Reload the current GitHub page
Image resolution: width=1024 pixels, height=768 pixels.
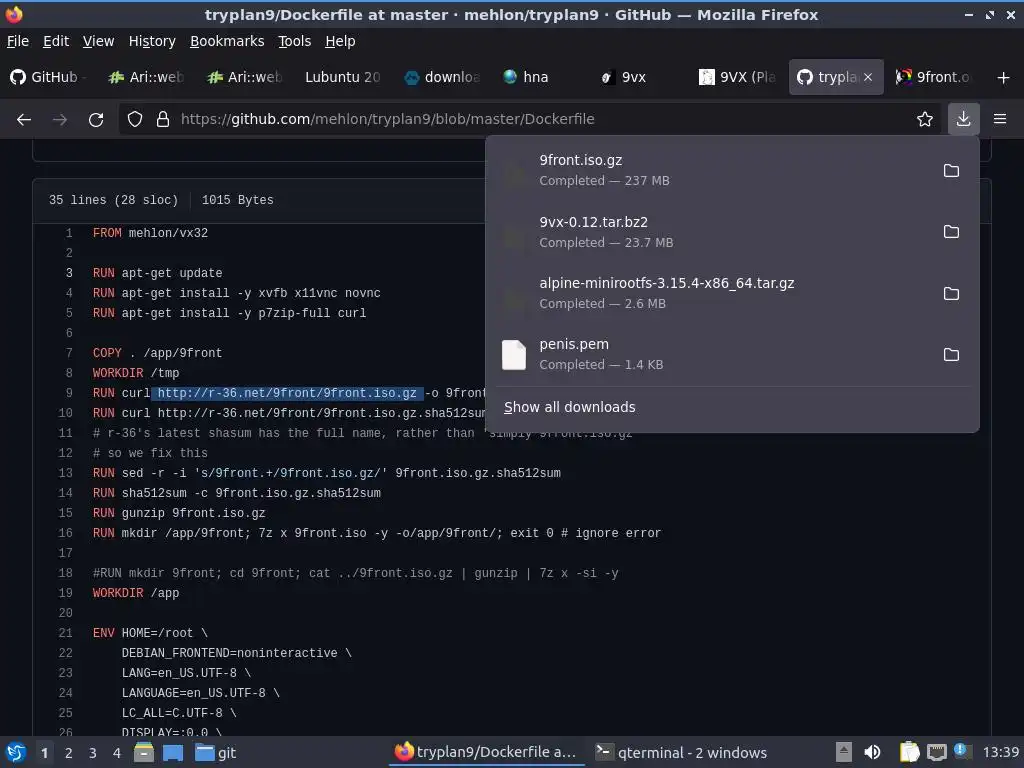point(96,119)
